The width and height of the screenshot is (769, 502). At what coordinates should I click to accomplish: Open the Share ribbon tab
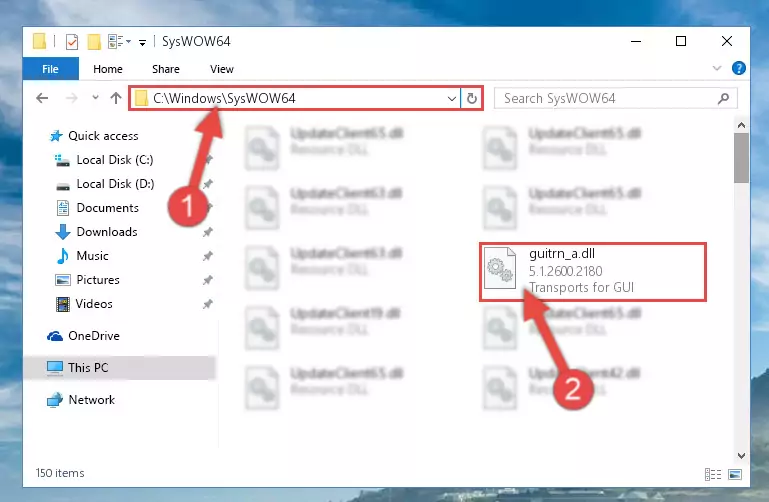pyautogui.click(x=166, y=69)
